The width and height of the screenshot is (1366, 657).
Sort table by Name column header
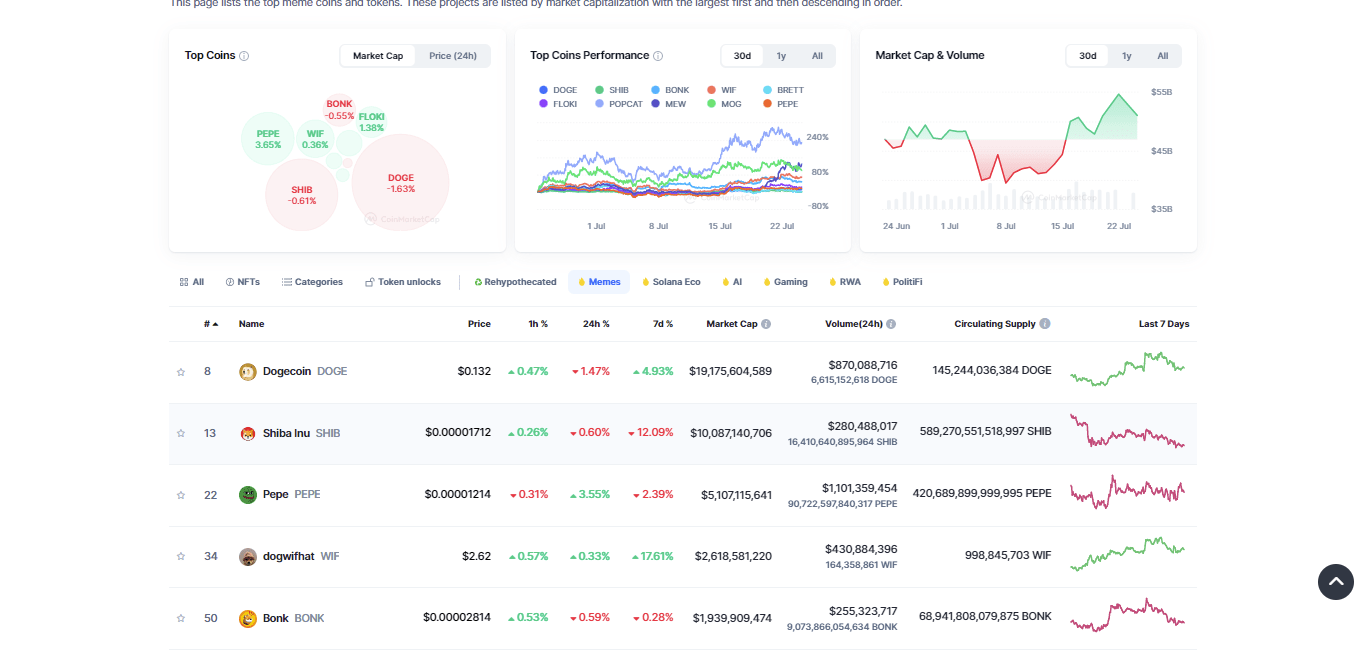(252, 324)
